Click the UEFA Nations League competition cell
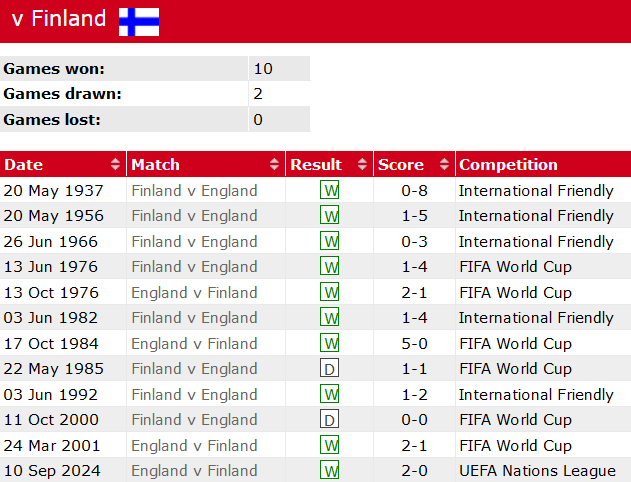 point(537,471)
